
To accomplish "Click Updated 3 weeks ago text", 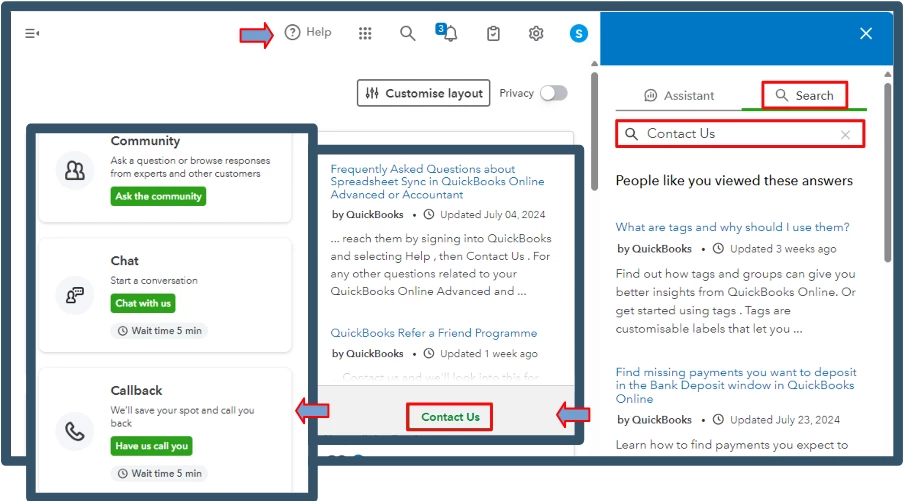I will (x=783, y=249).
